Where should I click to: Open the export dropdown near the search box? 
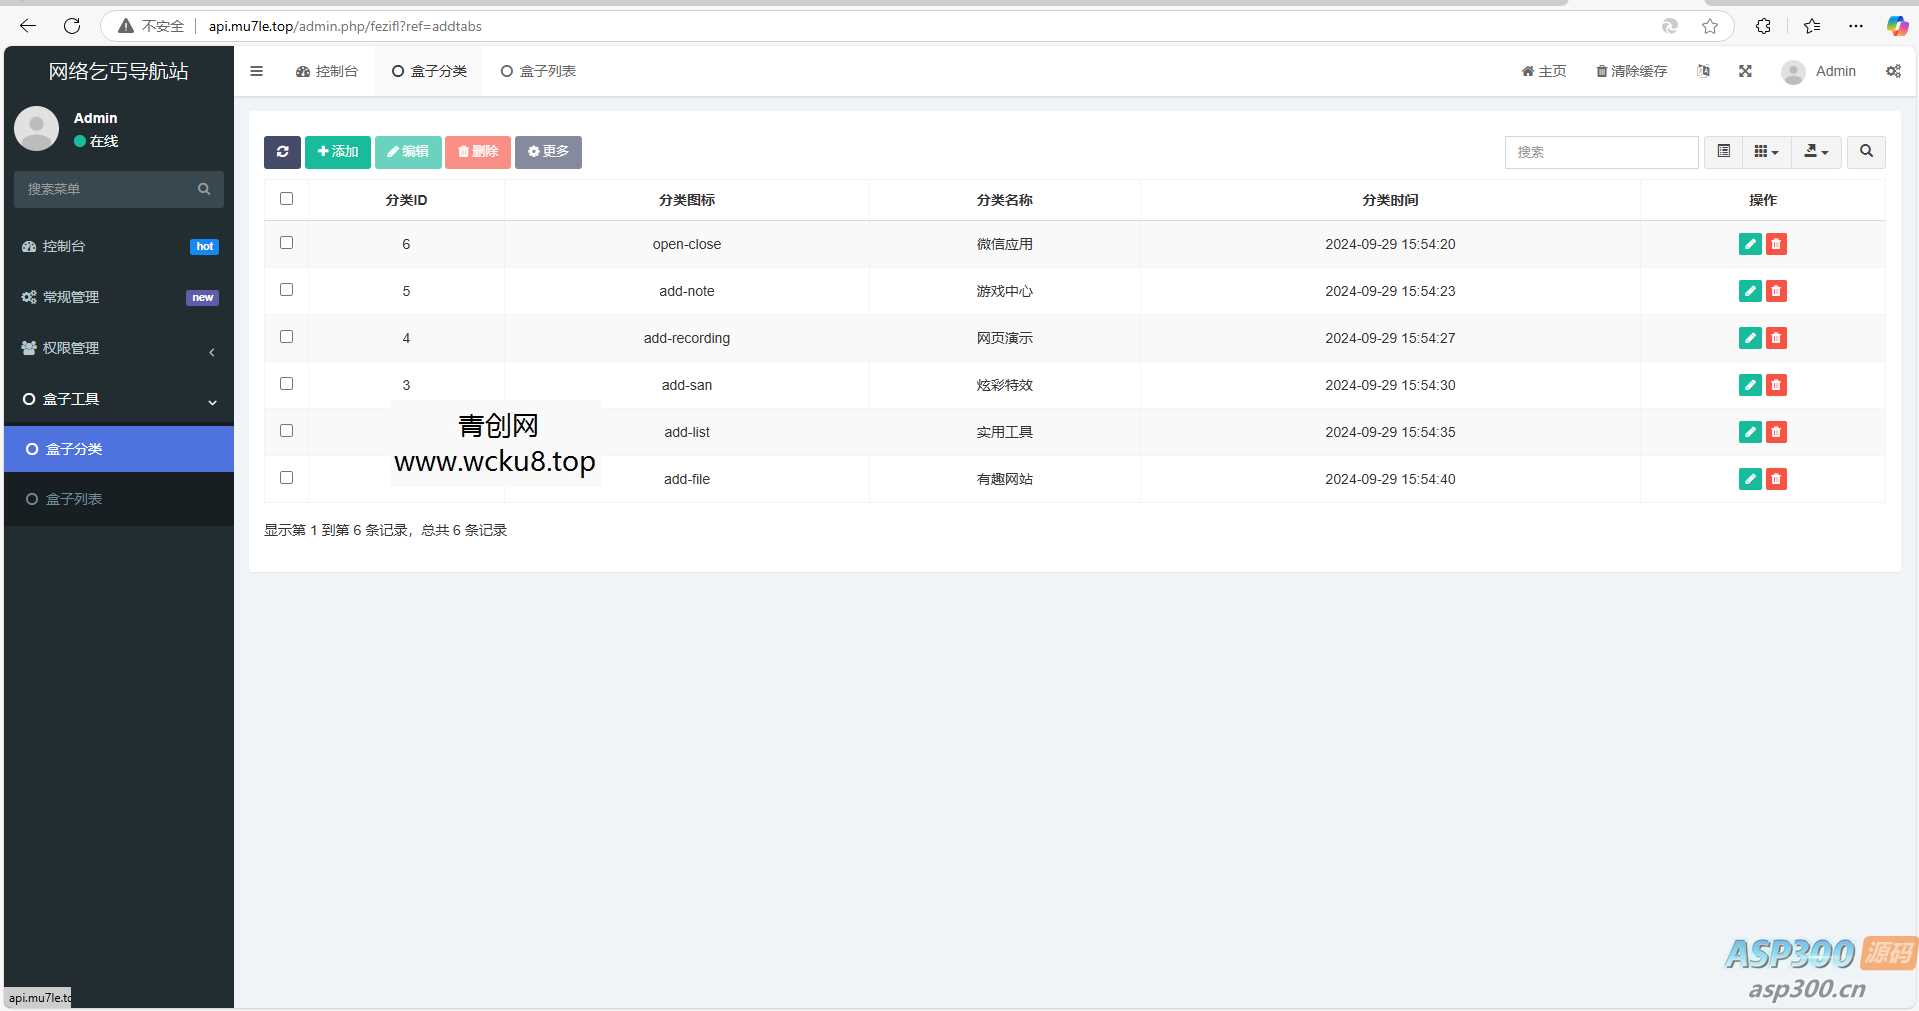click(x=1815, y=152)
